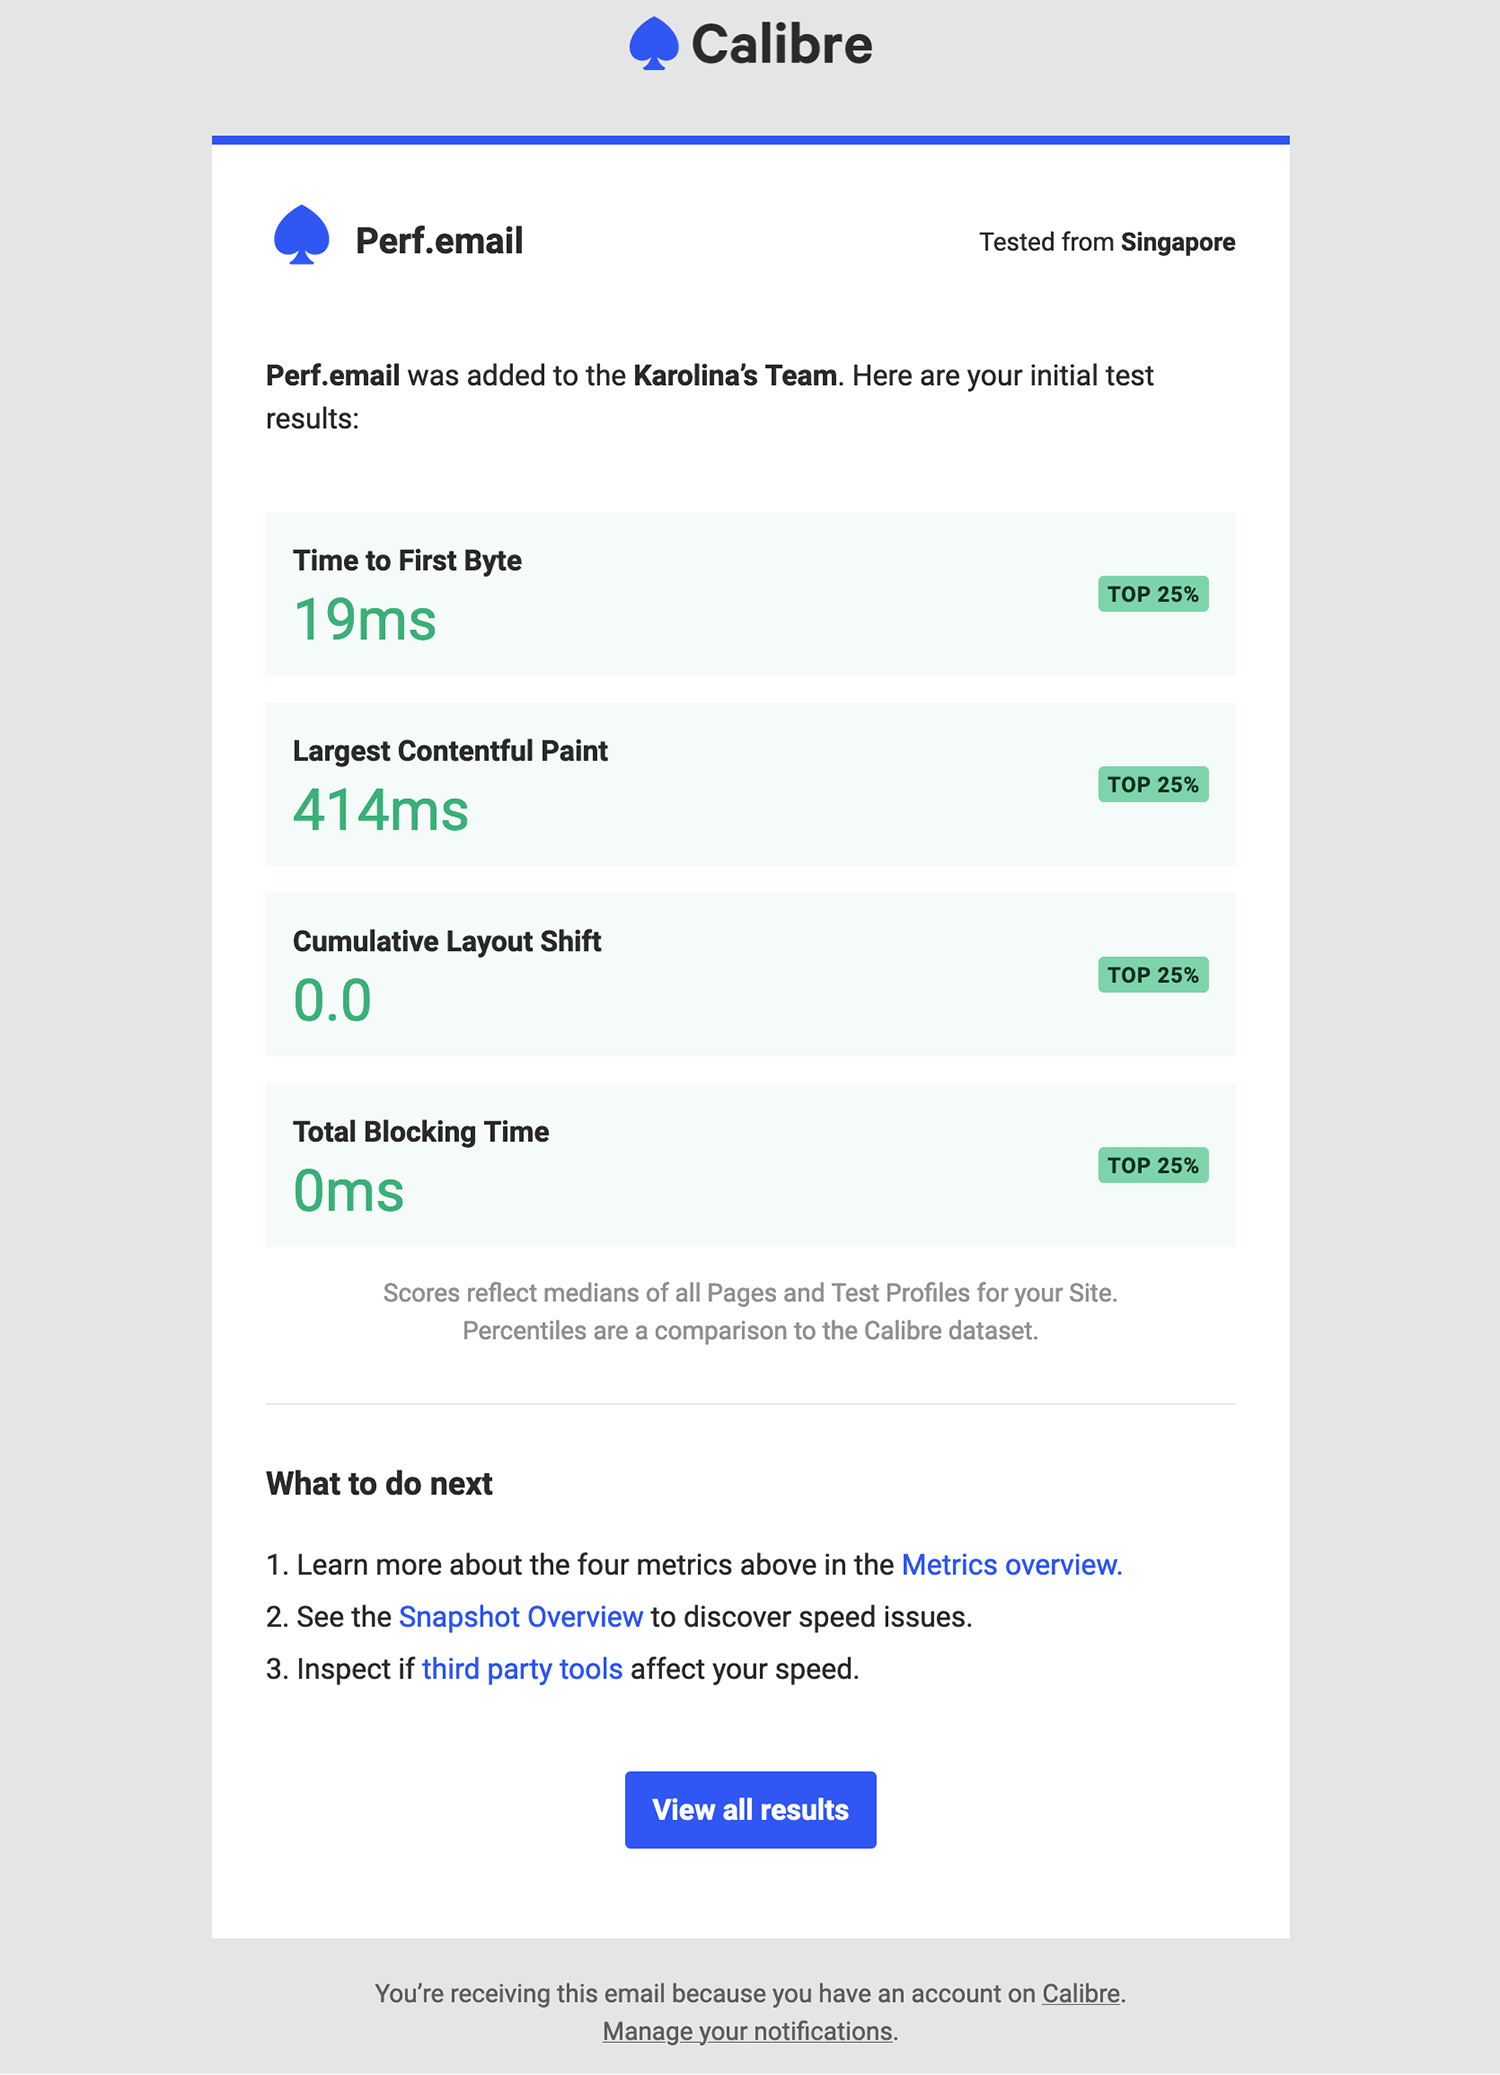
Task: Open Manage your notifications
Action: pos(747,2030)
